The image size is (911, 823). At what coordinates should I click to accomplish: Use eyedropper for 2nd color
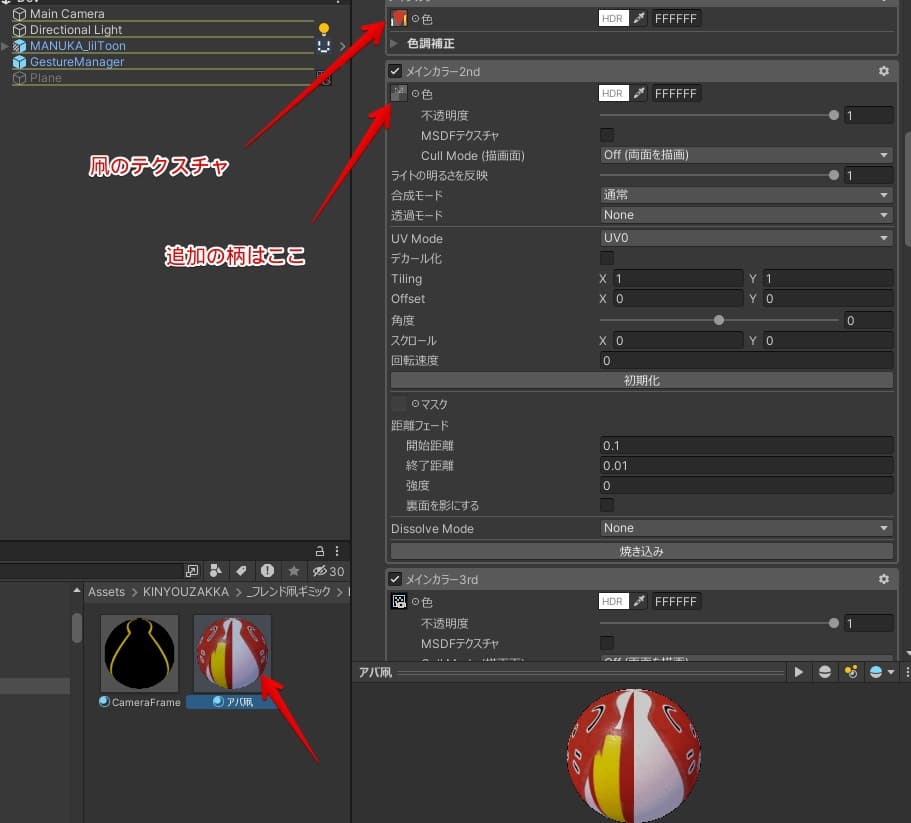point(639,94)
